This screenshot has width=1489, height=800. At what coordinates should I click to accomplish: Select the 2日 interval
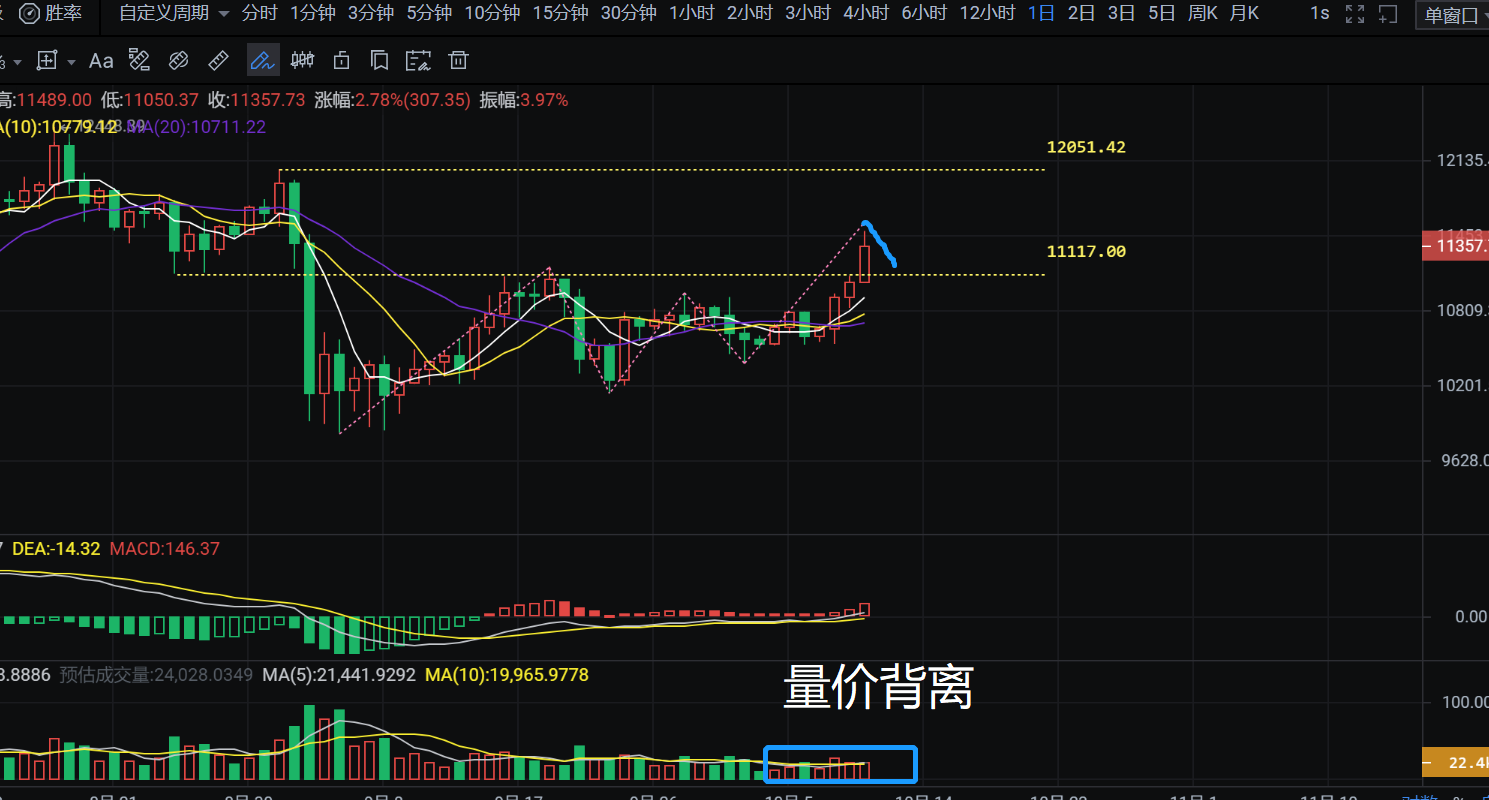click(1081, 13)
